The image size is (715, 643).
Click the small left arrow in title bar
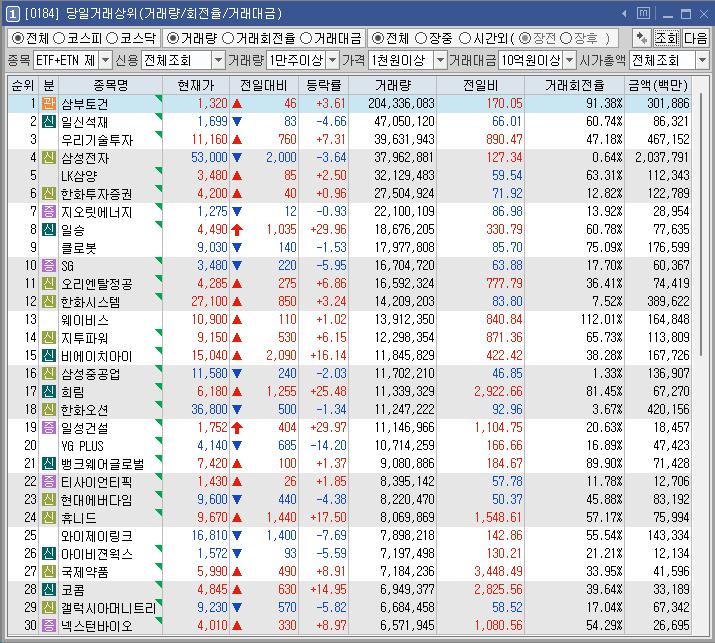(624, 14)
